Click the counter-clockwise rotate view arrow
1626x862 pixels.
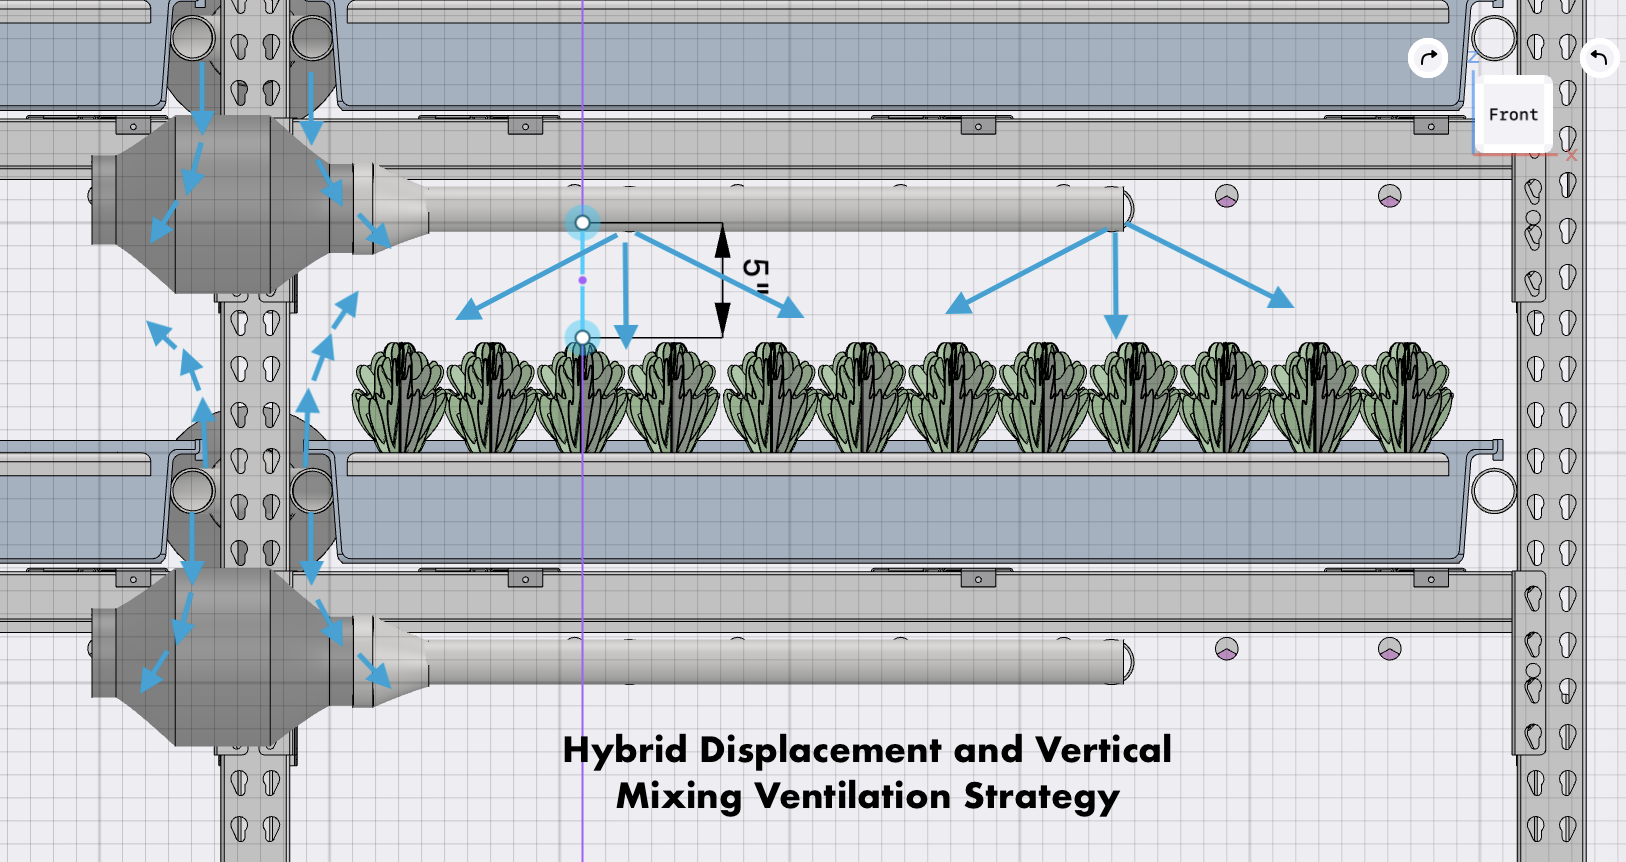pos(1599,58)
